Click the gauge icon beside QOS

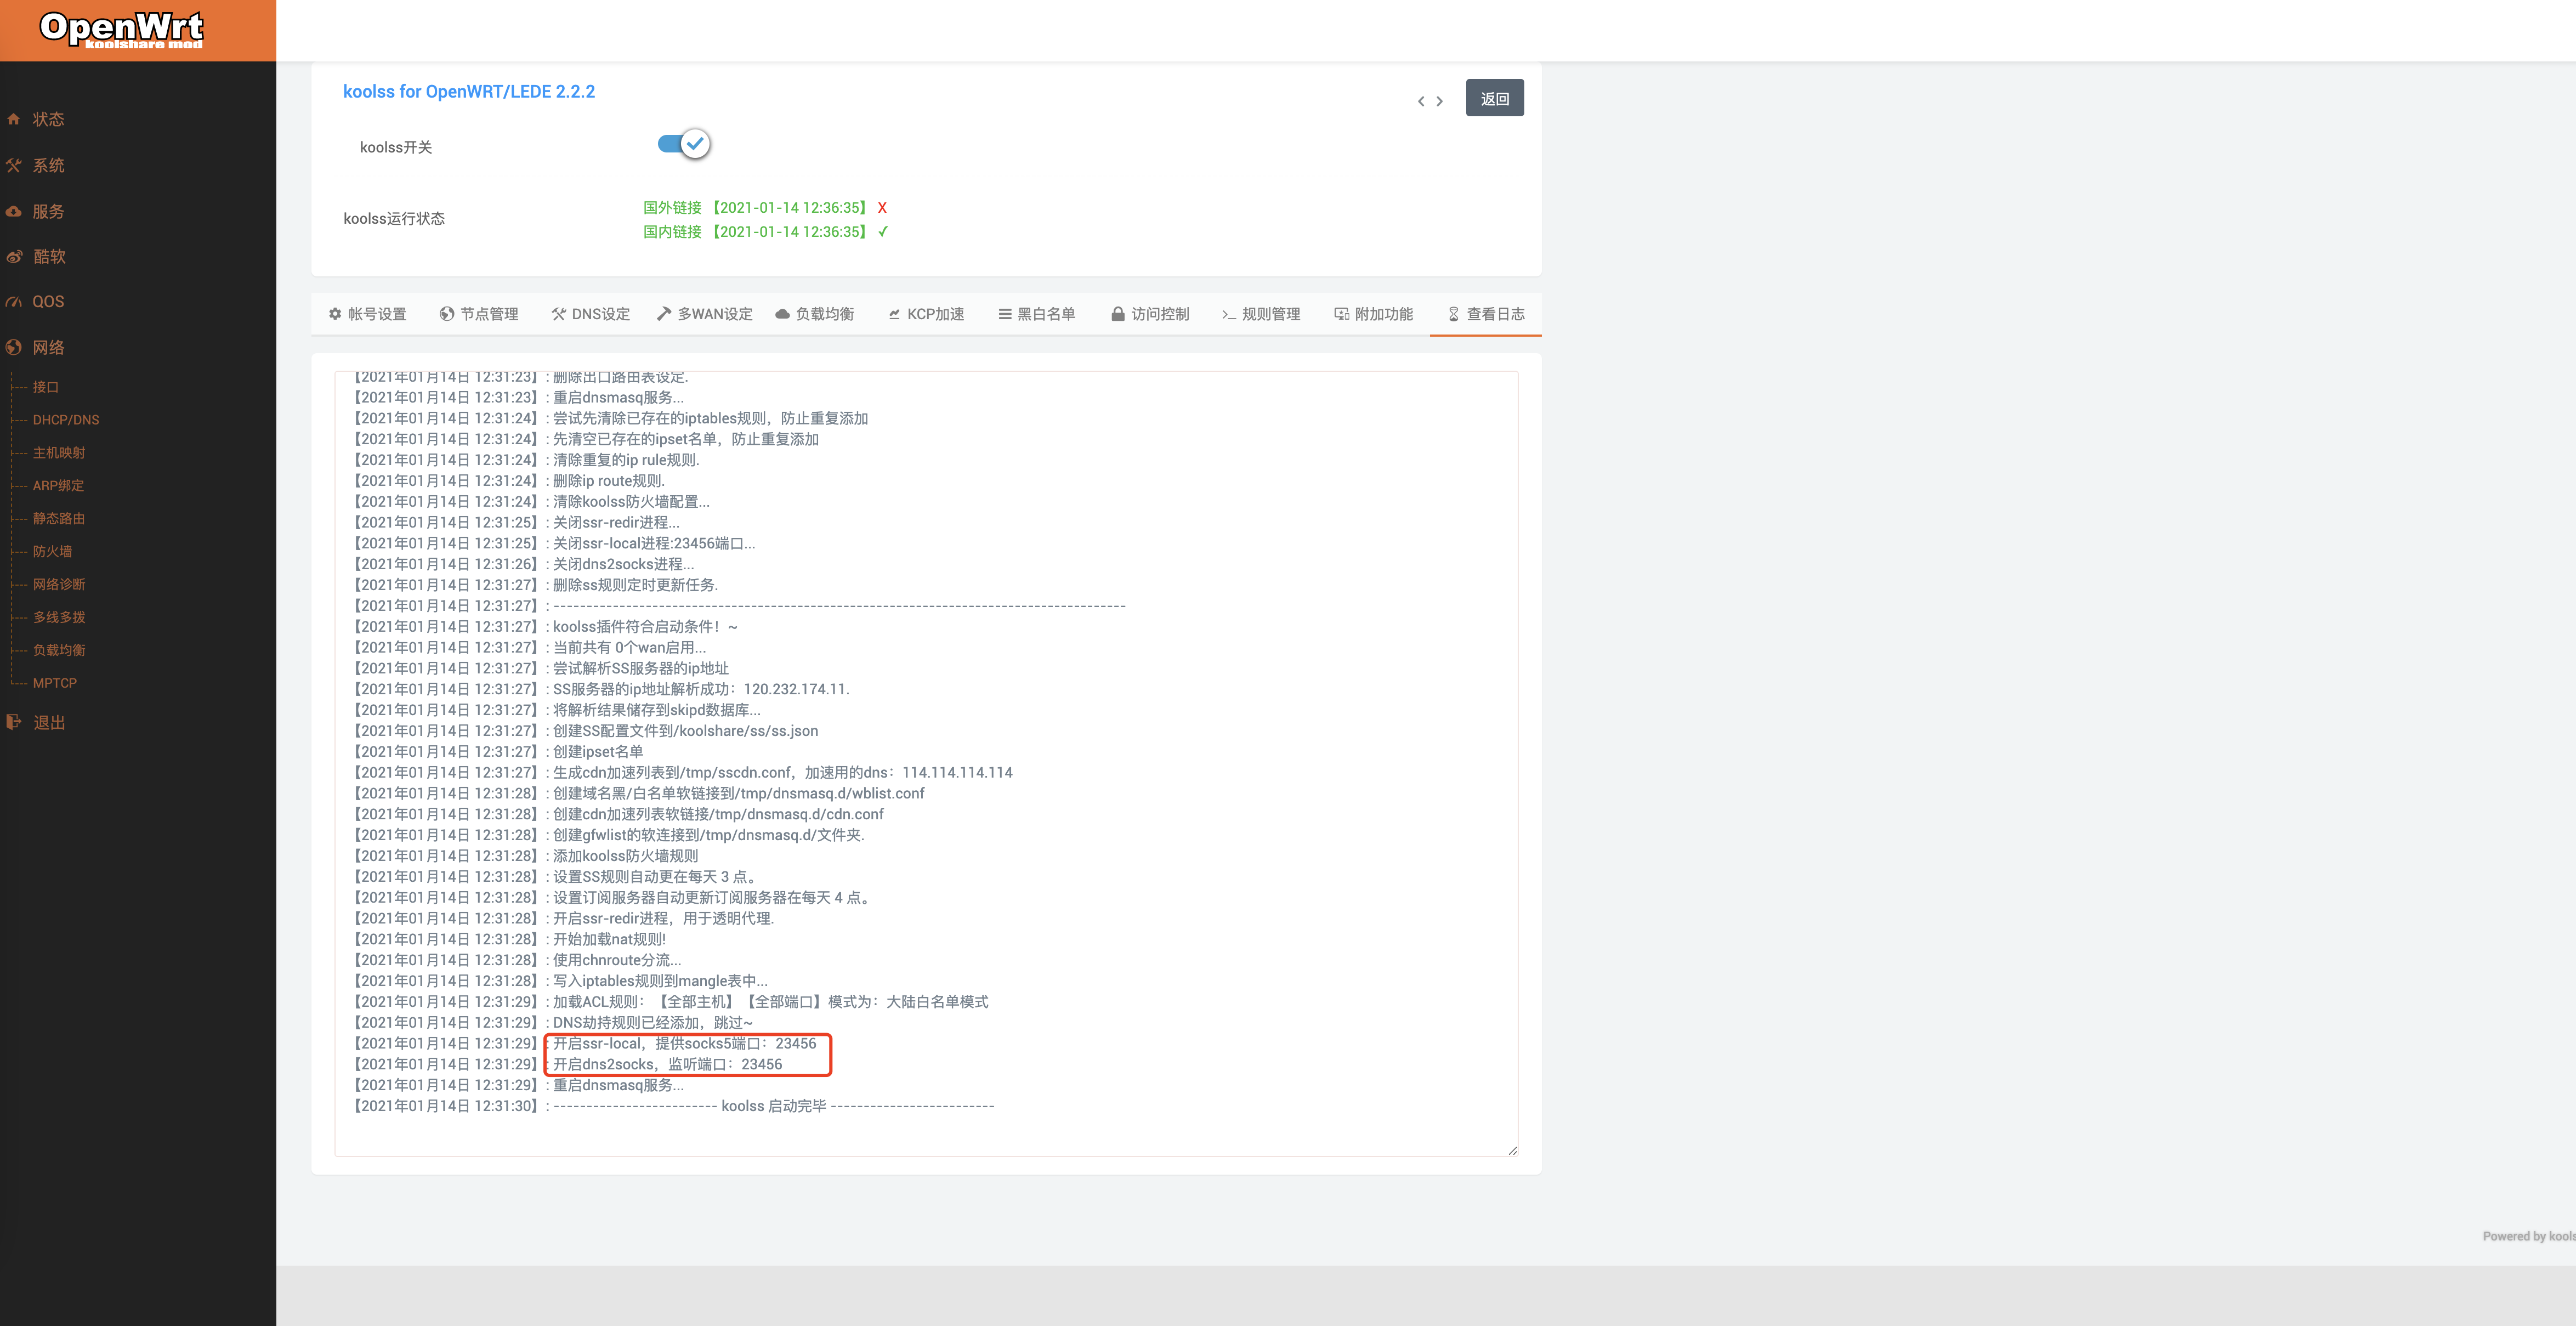(14, 301)
